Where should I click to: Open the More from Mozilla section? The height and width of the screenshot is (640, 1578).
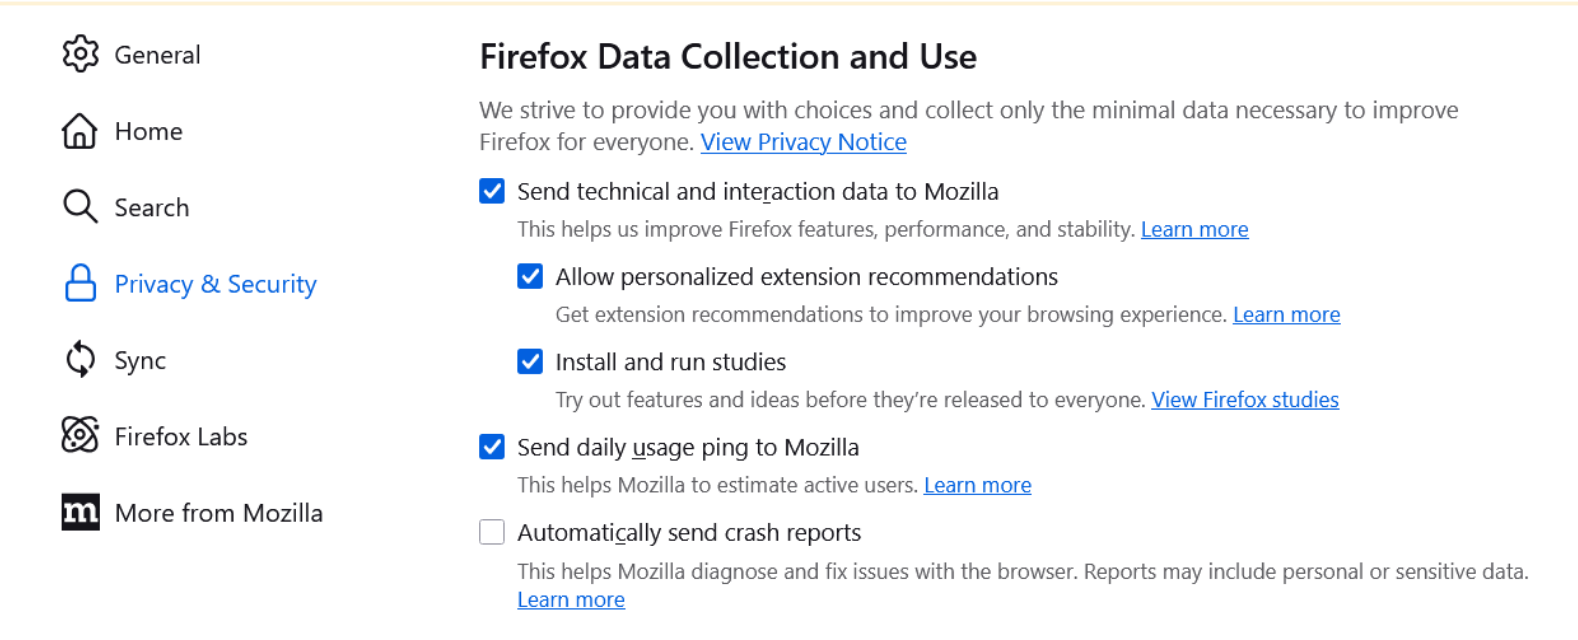[218, 512]
